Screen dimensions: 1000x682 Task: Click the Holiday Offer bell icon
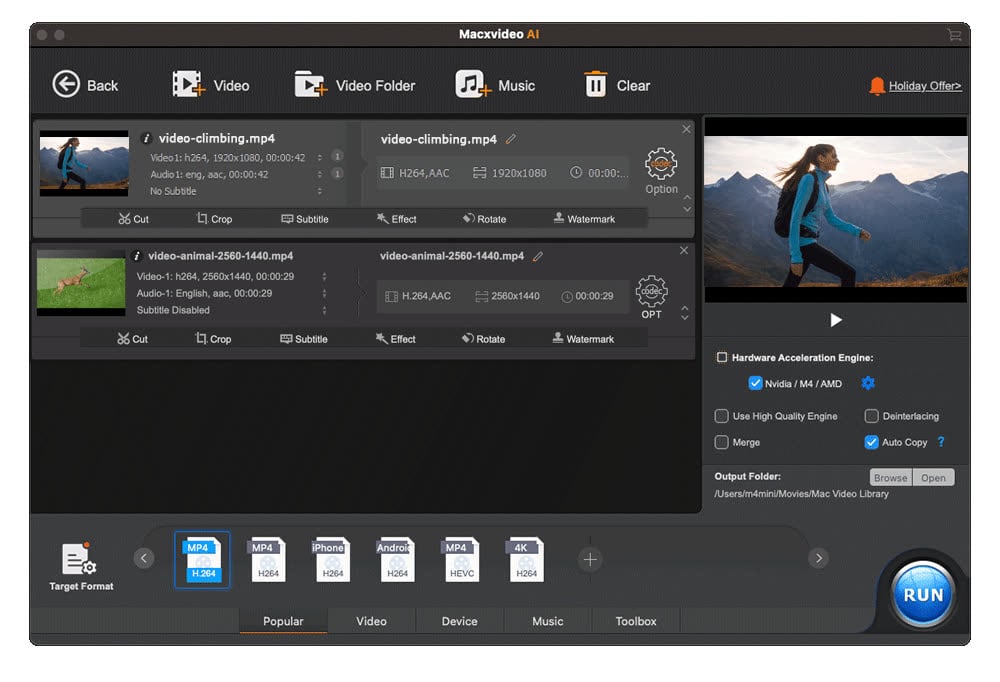tap(877, 85)
